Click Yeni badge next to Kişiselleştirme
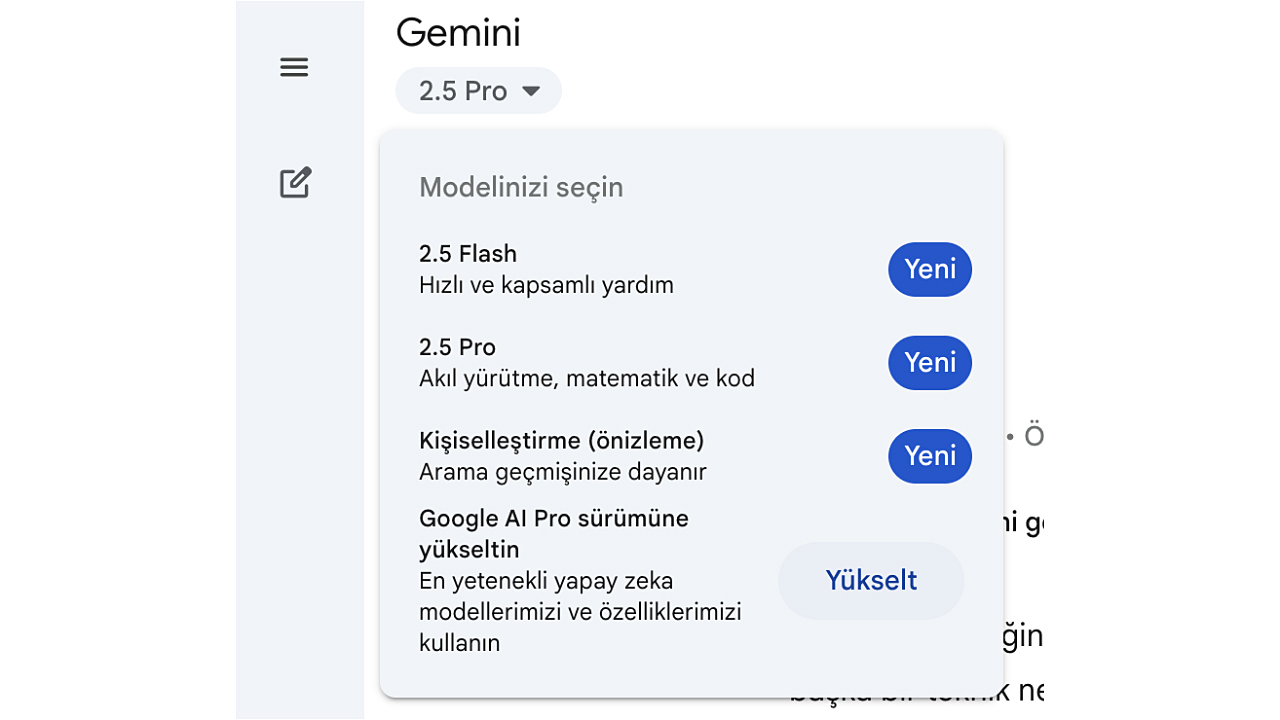Screen dimensions: 1280x720 [930, 456]
